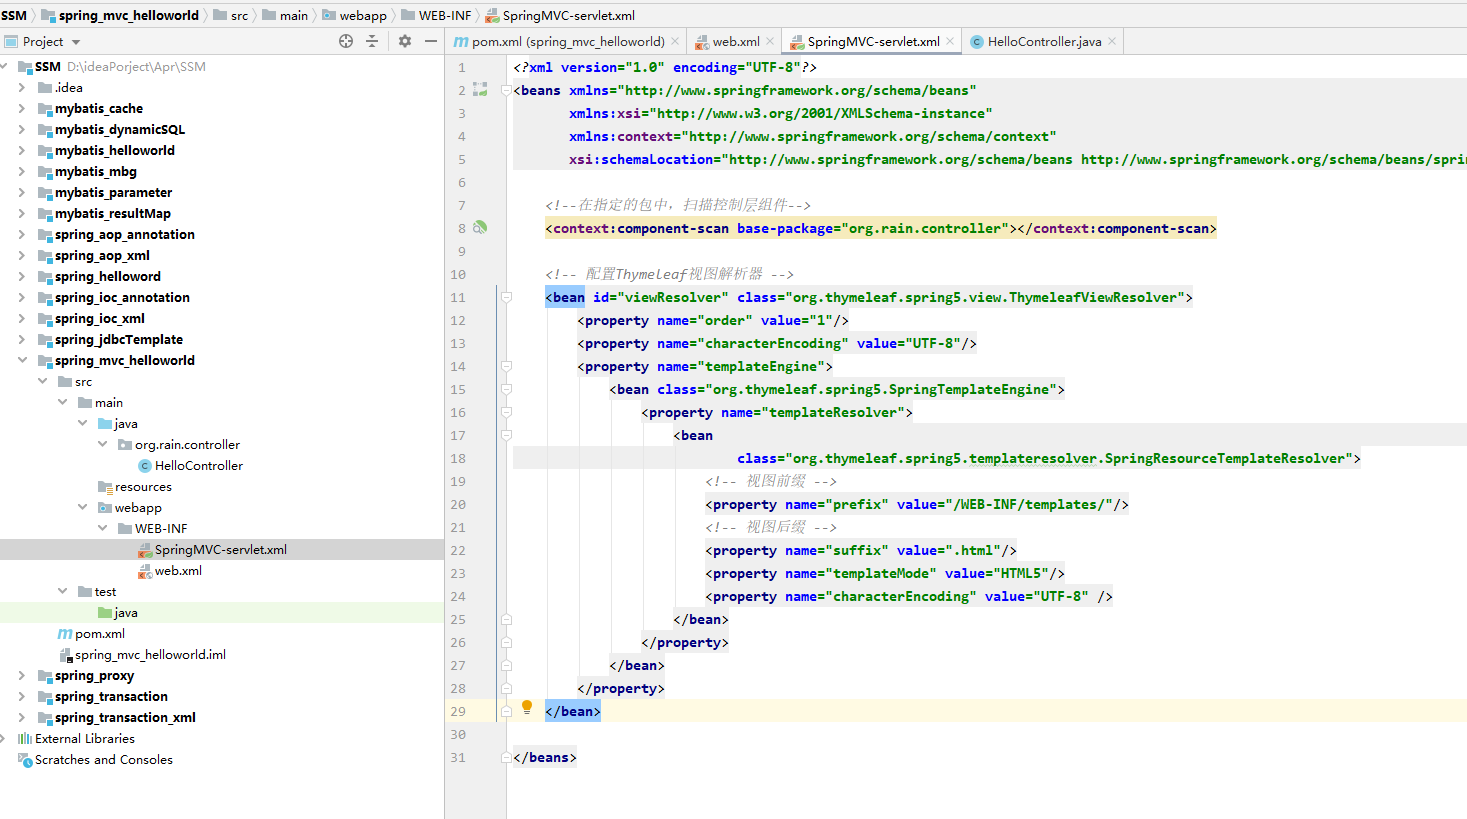
Task: Select resources folder
Action: pyautogui.click(x=143, y=486)
